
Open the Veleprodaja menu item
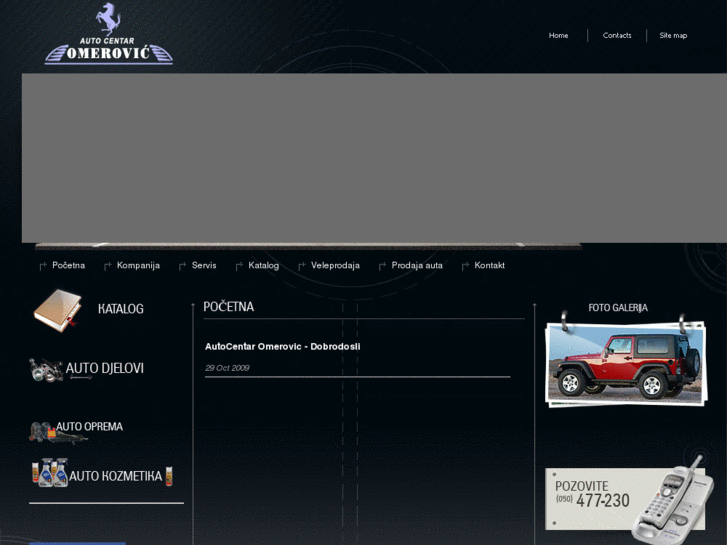335,265
